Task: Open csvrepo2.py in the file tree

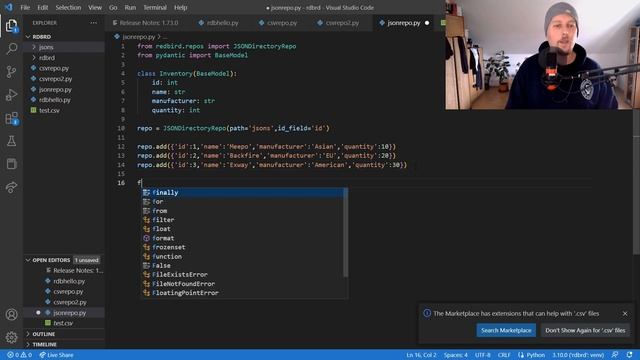Action: 56,79
